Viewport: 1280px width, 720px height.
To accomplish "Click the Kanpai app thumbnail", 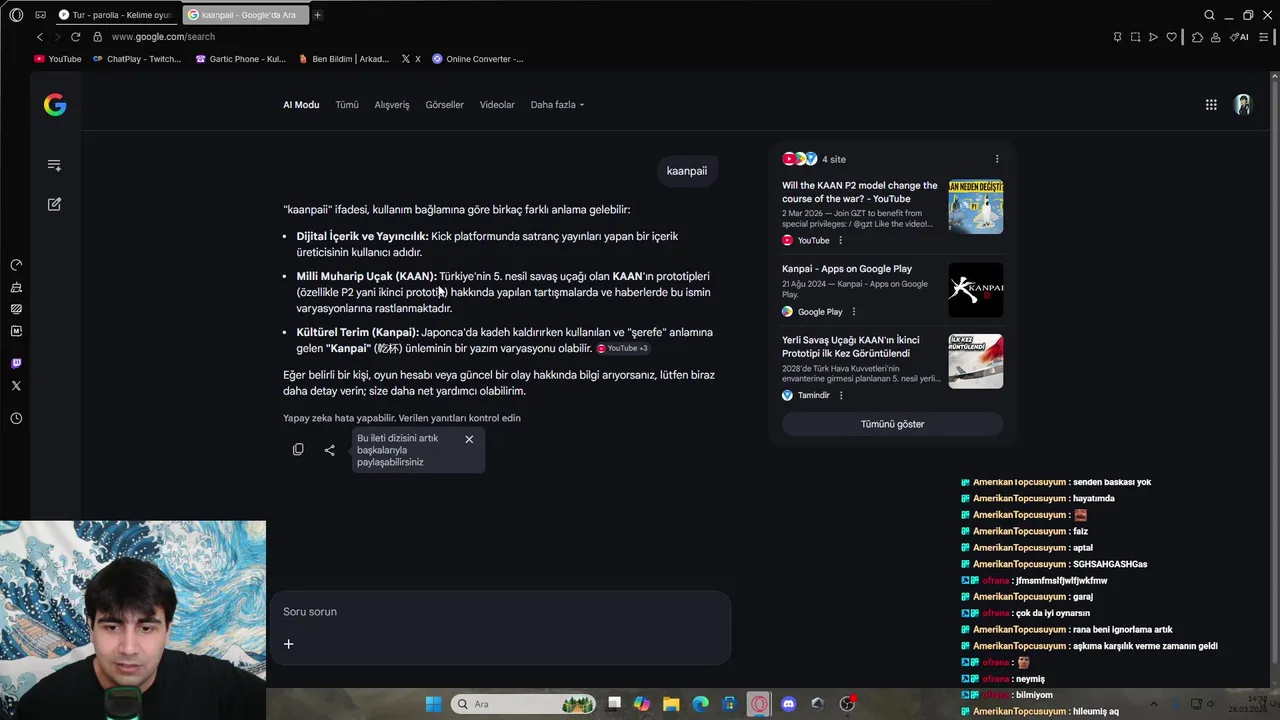I will [976, 290].
